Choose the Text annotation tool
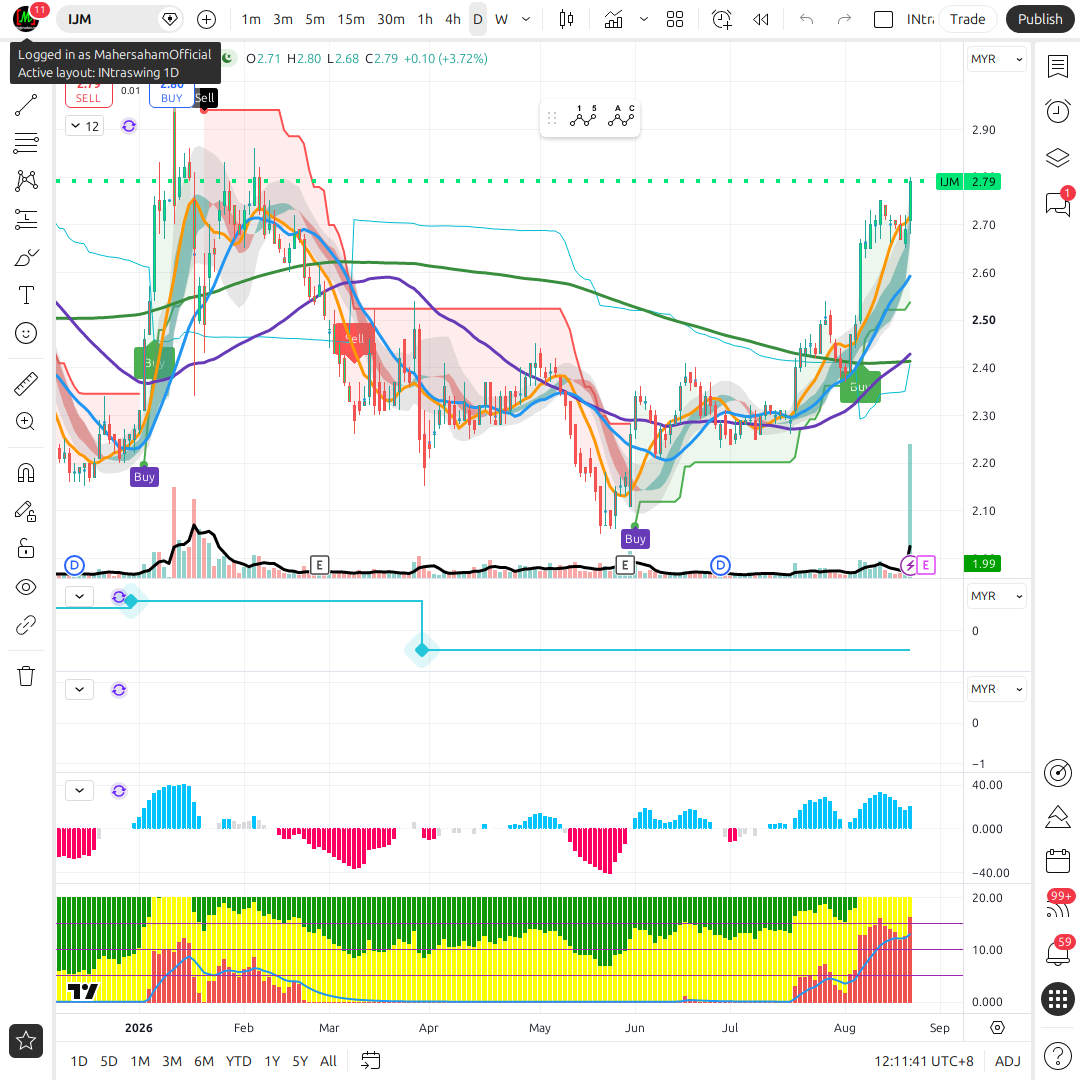The image size is (1080, 1080). pos(25,295)
